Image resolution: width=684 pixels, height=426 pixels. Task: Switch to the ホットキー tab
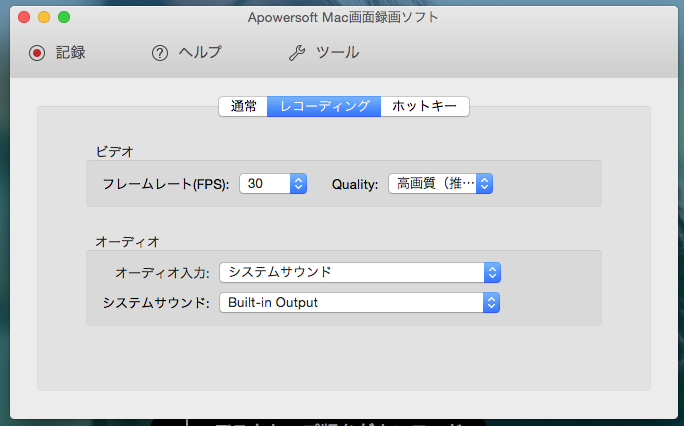click(x=425, y=106)
